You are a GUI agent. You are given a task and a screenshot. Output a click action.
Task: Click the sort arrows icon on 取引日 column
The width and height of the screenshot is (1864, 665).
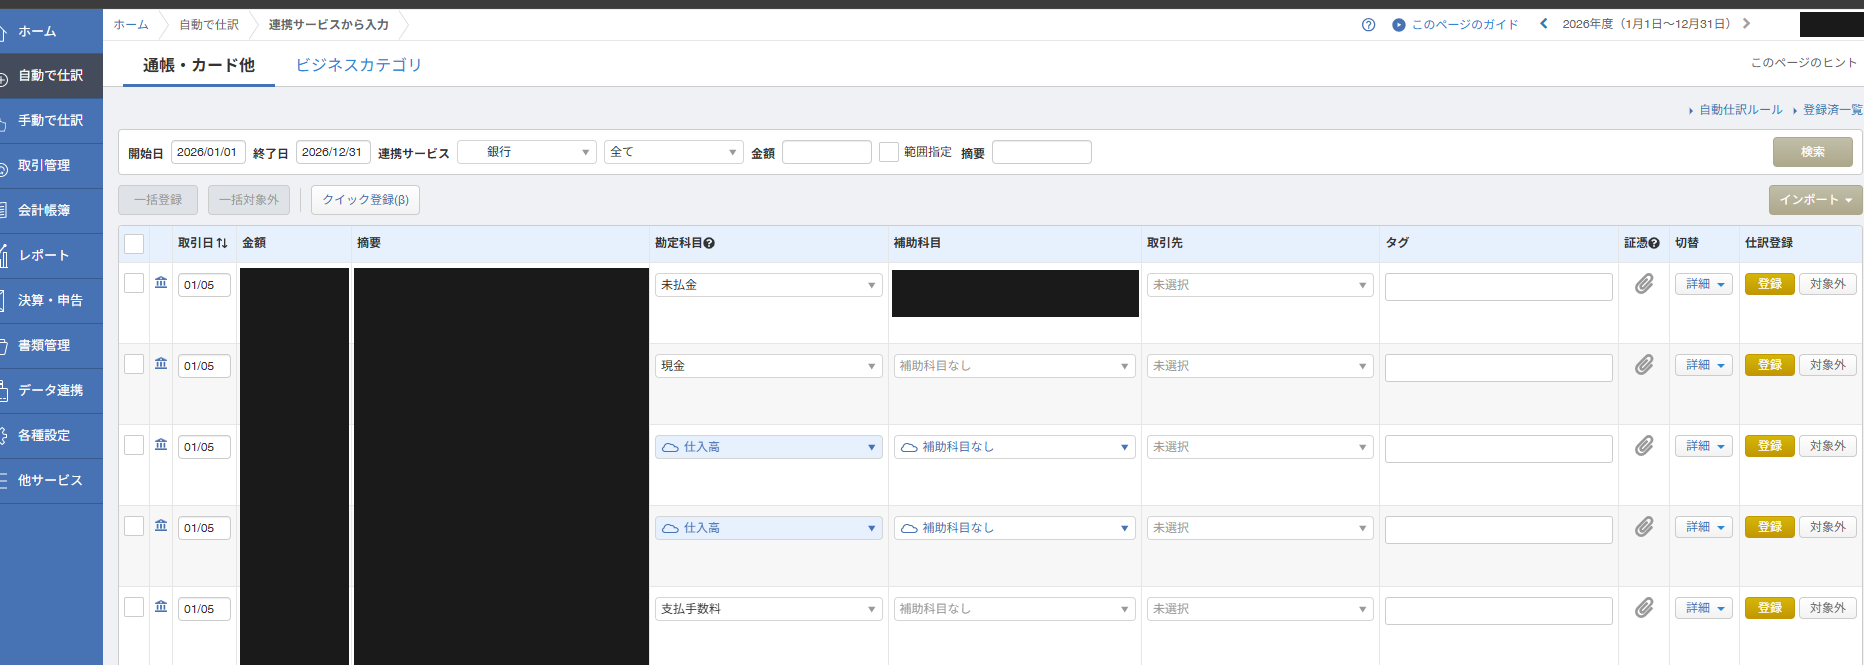tap(222, 243)
